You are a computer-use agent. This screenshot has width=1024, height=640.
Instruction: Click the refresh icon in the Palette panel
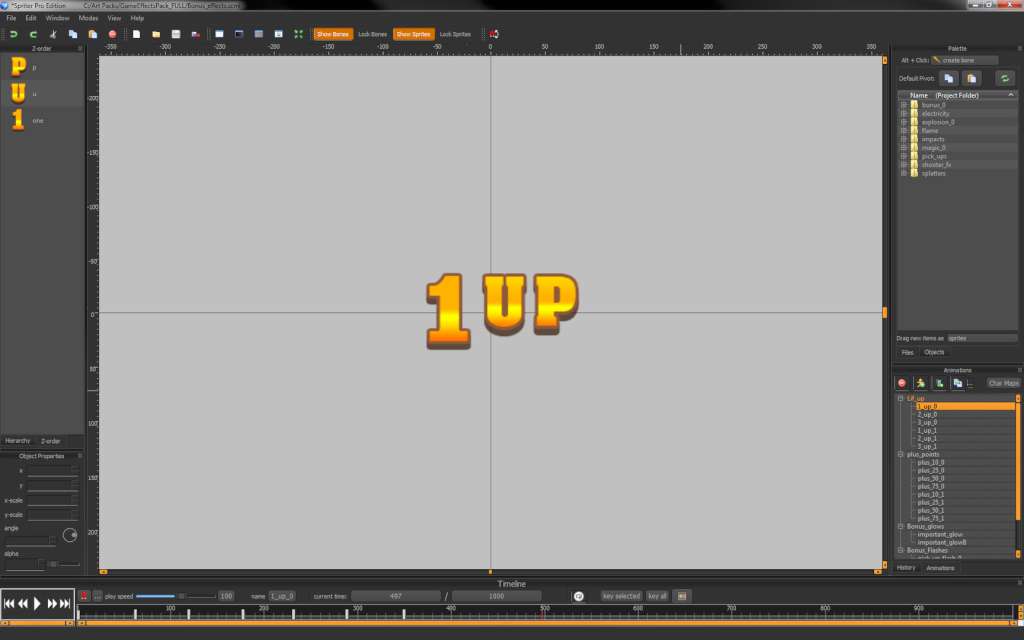coord(1005,77)
